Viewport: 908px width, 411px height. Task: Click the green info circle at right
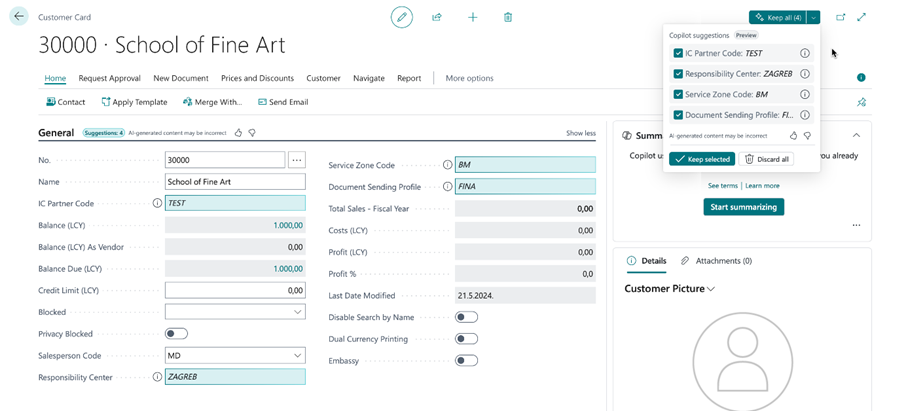click(x=861, y=78)
